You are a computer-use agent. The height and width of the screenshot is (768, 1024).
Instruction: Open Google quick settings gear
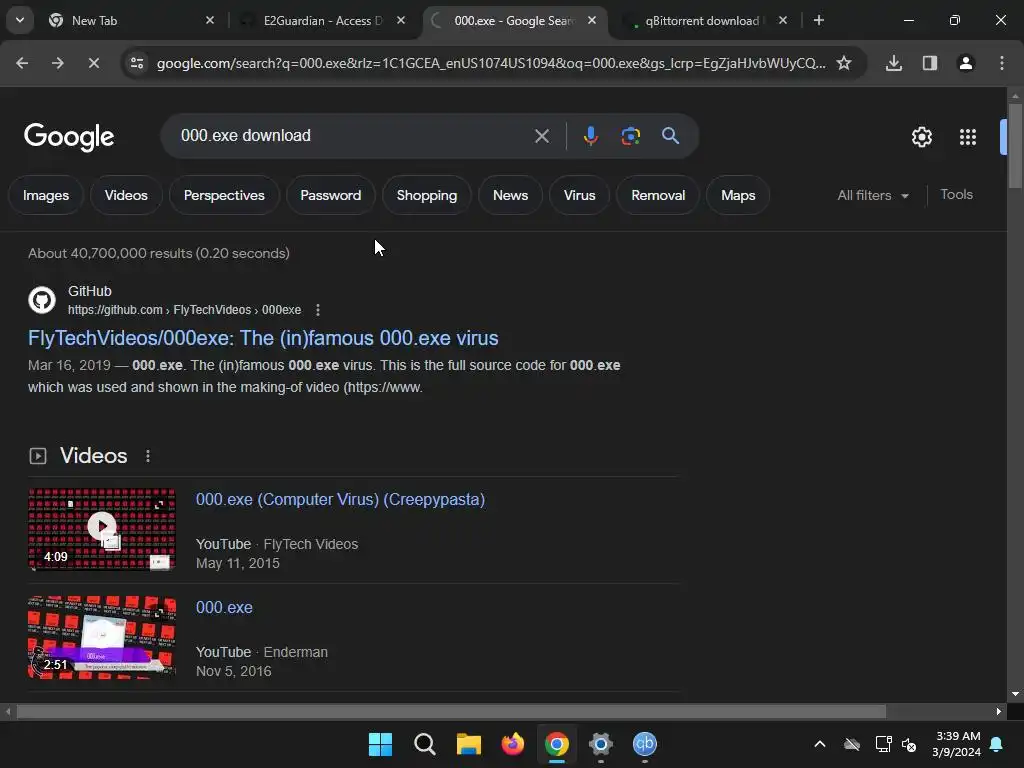(921, 137)
